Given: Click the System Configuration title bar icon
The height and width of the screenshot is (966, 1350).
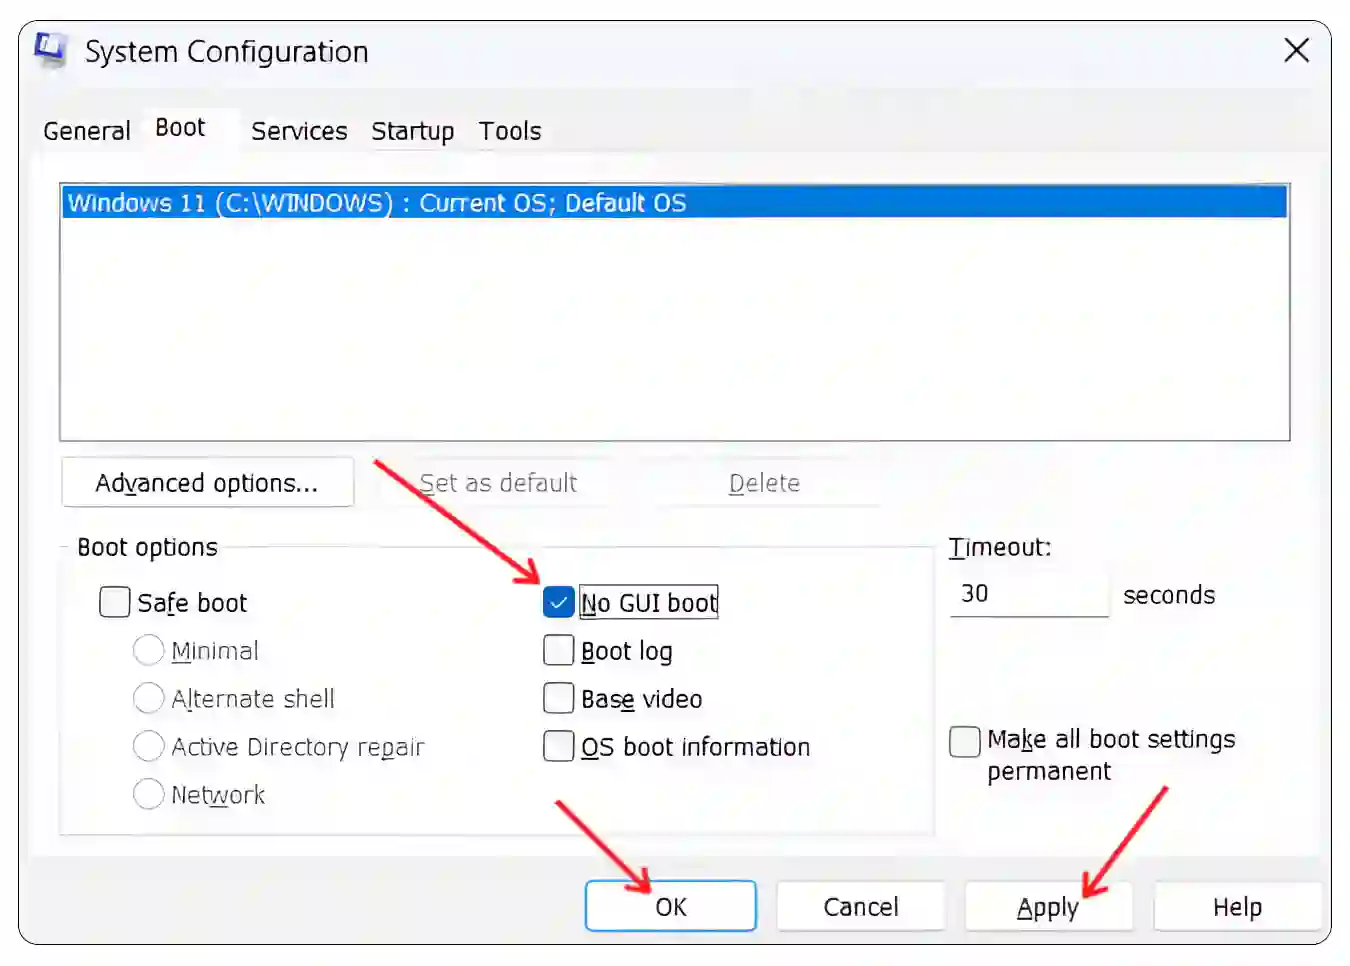Looking at the screenshot, I should point(50,50).
